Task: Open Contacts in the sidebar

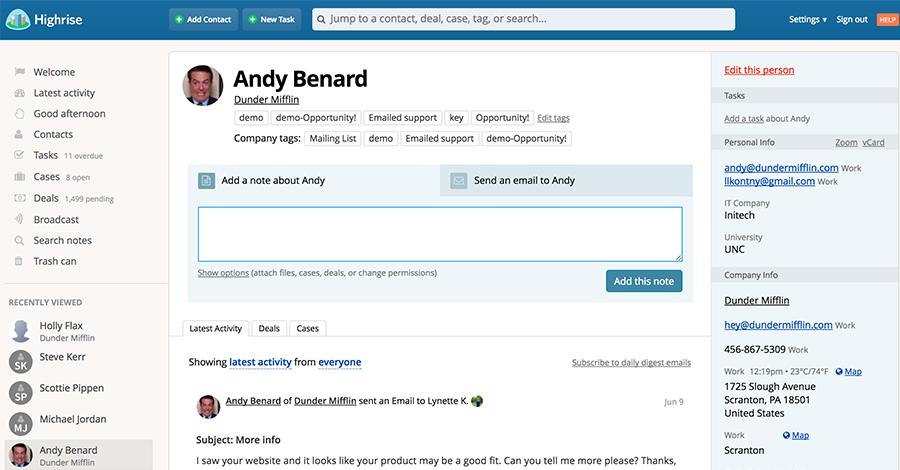Action: coord(53,134)
